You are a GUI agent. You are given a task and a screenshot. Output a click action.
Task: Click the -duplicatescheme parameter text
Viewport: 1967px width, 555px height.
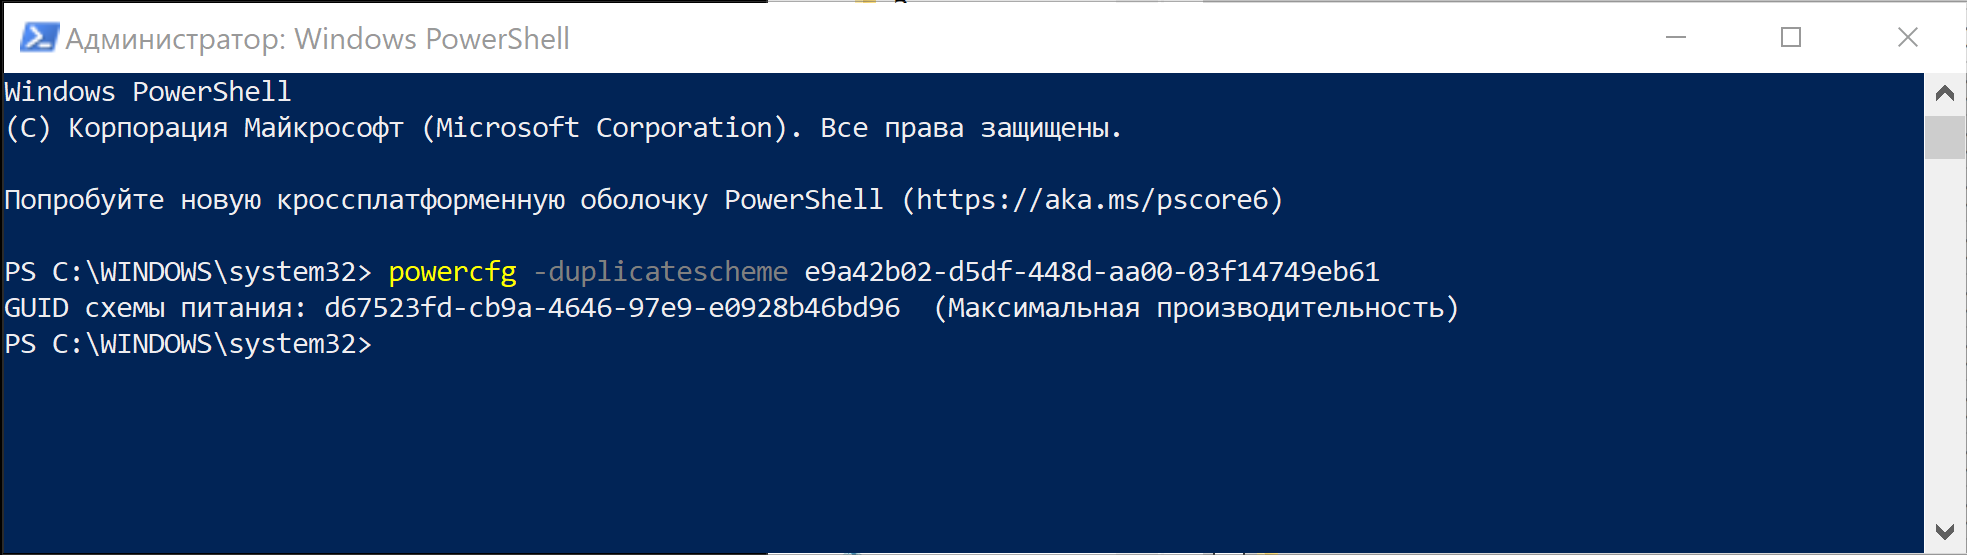point(660,272)
